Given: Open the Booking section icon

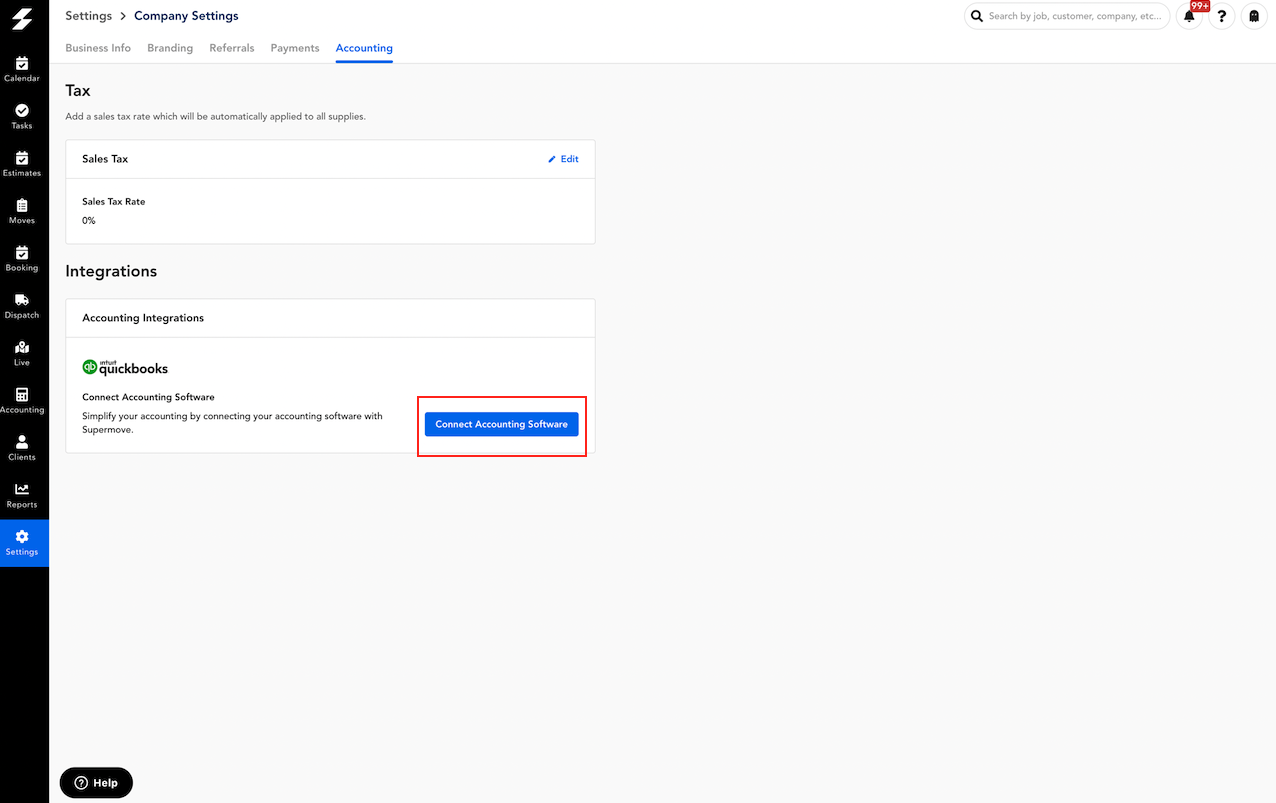Looking at the screenshot, I should pyautogui.click(x=22, y=253).
